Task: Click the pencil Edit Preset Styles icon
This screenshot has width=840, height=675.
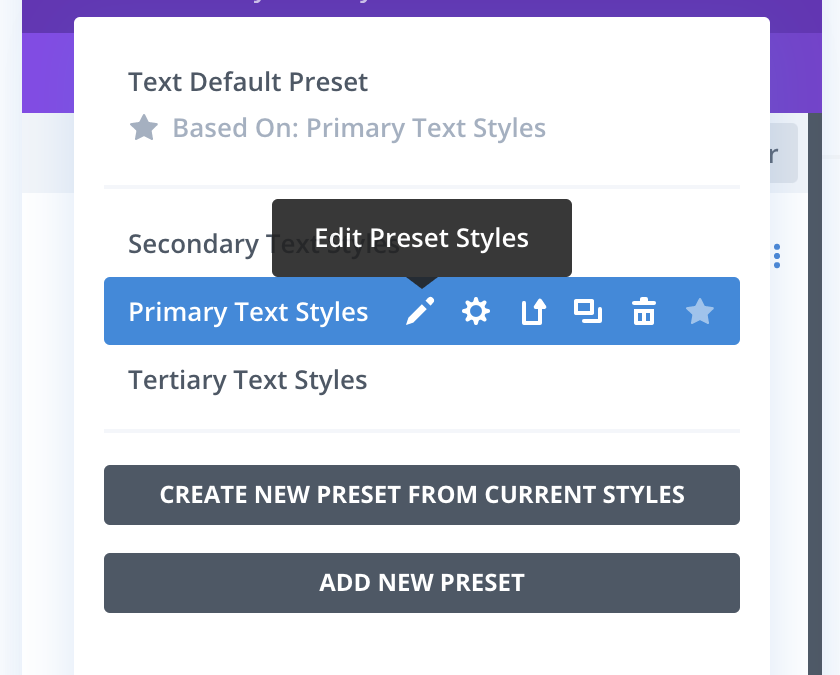Action: (420, 312)
